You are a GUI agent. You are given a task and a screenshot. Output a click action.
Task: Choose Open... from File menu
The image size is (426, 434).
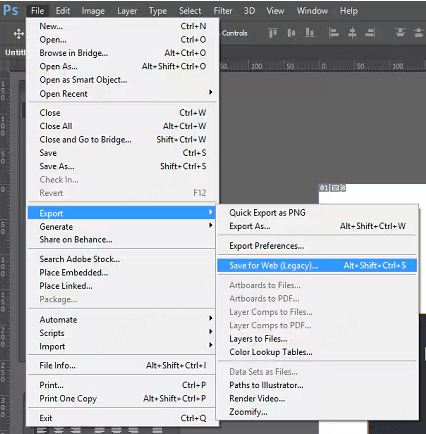click(122, 39)
